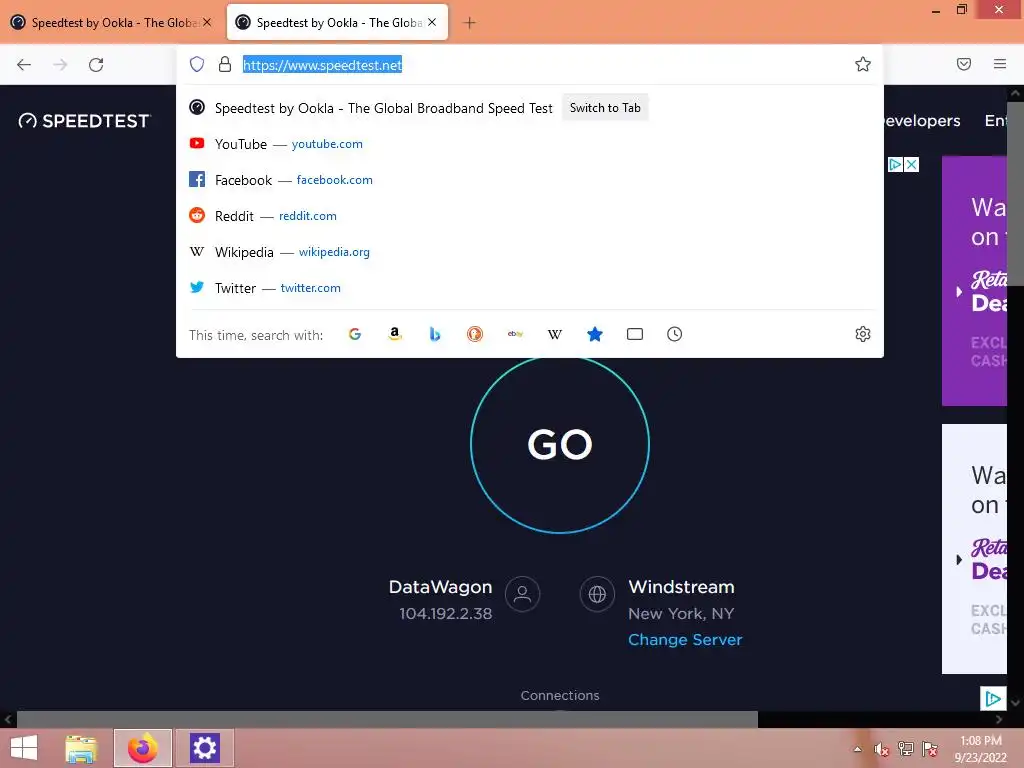Open File Explorer from taskbar

click(x=81, y=748)
